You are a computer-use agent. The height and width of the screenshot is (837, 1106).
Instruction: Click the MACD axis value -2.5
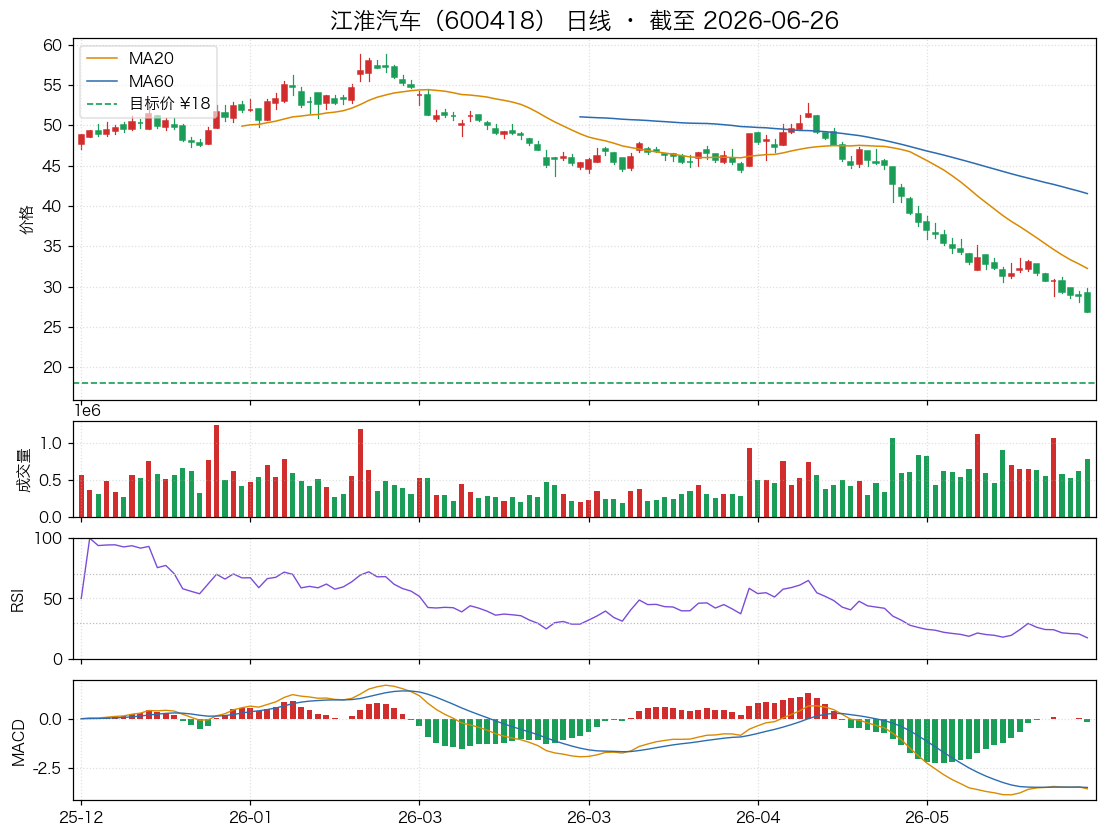pos(48,769)
